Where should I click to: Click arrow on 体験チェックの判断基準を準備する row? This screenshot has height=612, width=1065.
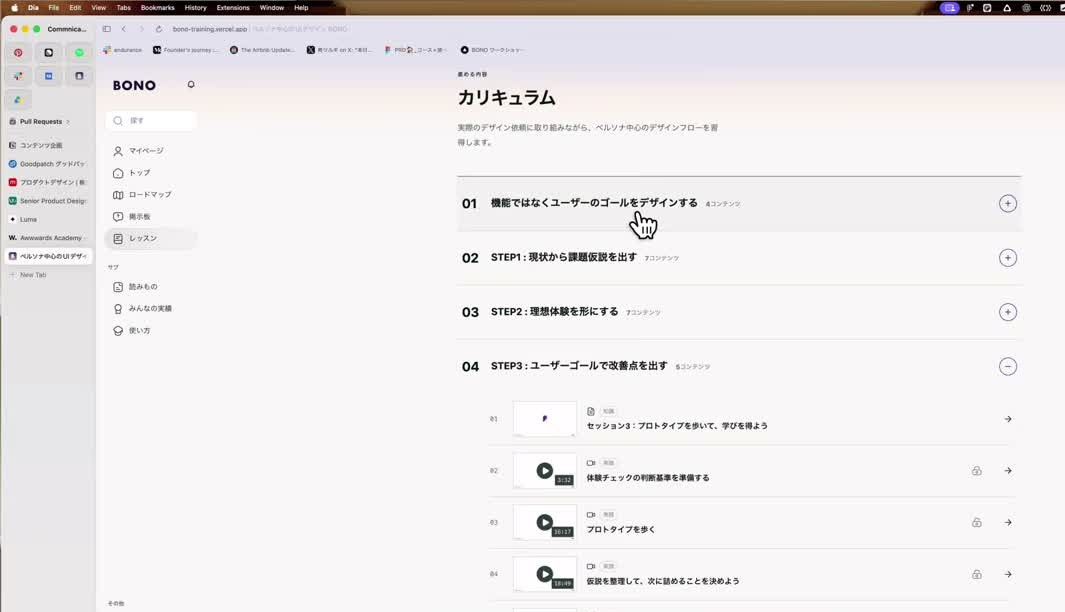[x=1008, y=471]
